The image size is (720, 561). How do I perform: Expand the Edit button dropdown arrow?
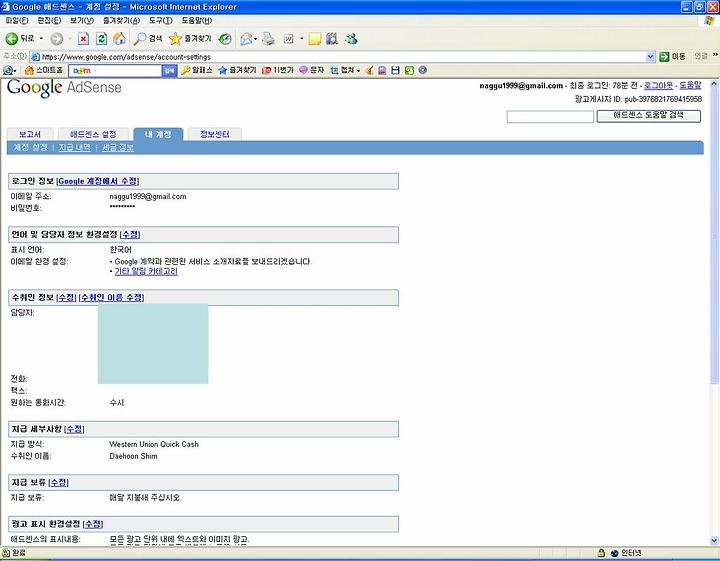tap(302, 39)
